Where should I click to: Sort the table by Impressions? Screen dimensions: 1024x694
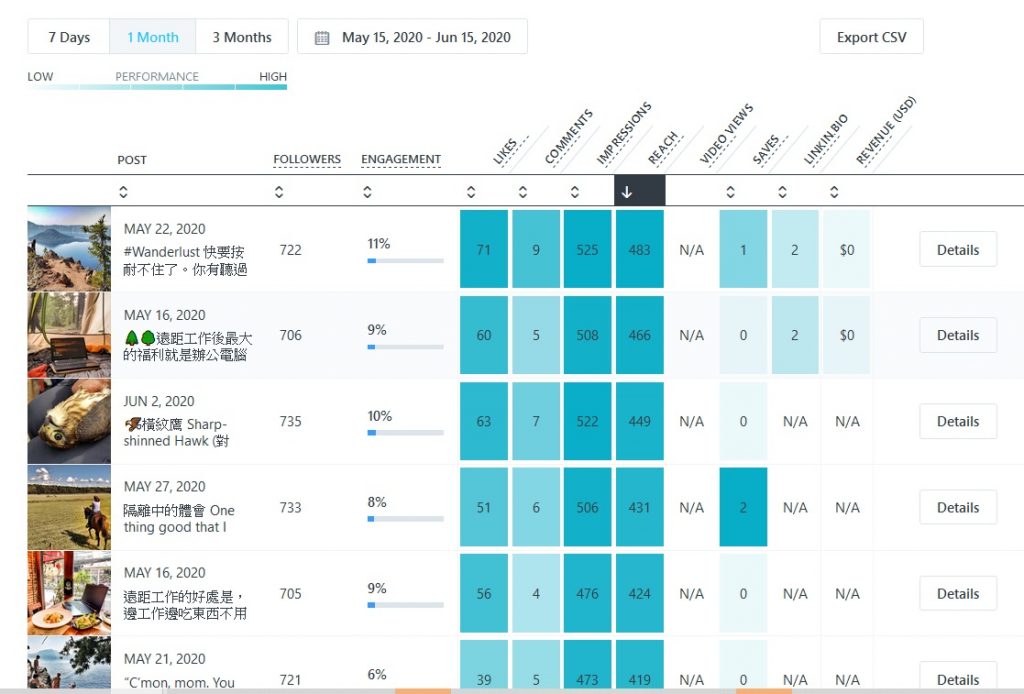[572, 190]
